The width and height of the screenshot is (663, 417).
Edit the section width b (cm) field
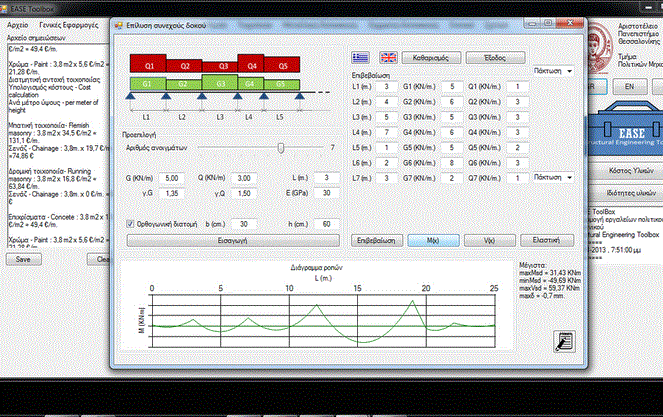[244, 224]
